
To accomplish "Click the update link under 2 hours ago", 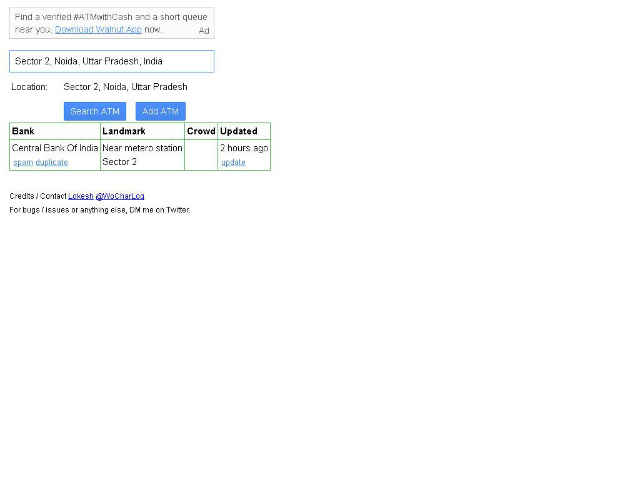I will tap(233, 162).
